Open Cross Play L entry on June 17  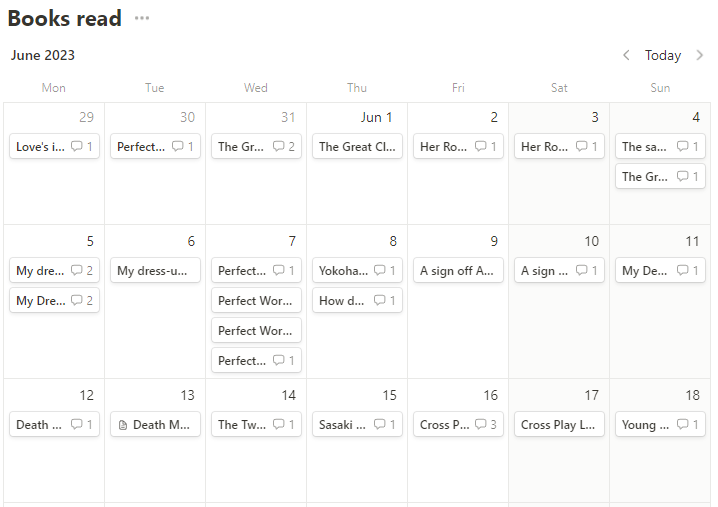[x=558, y=425]
